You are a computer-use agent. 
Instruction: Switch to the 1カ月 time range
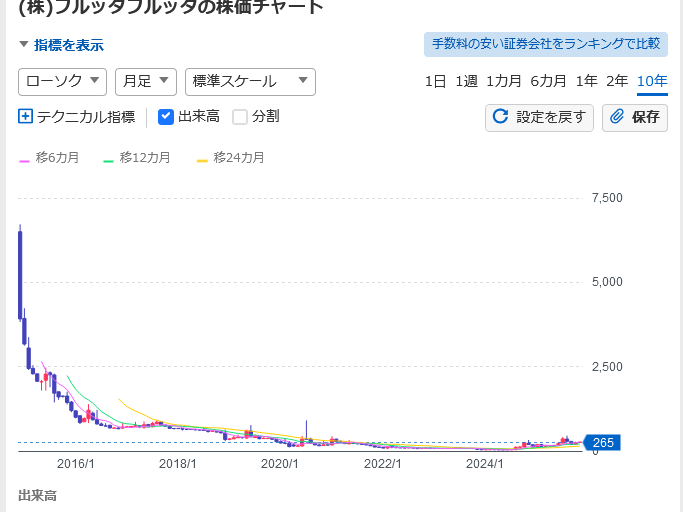504,82
